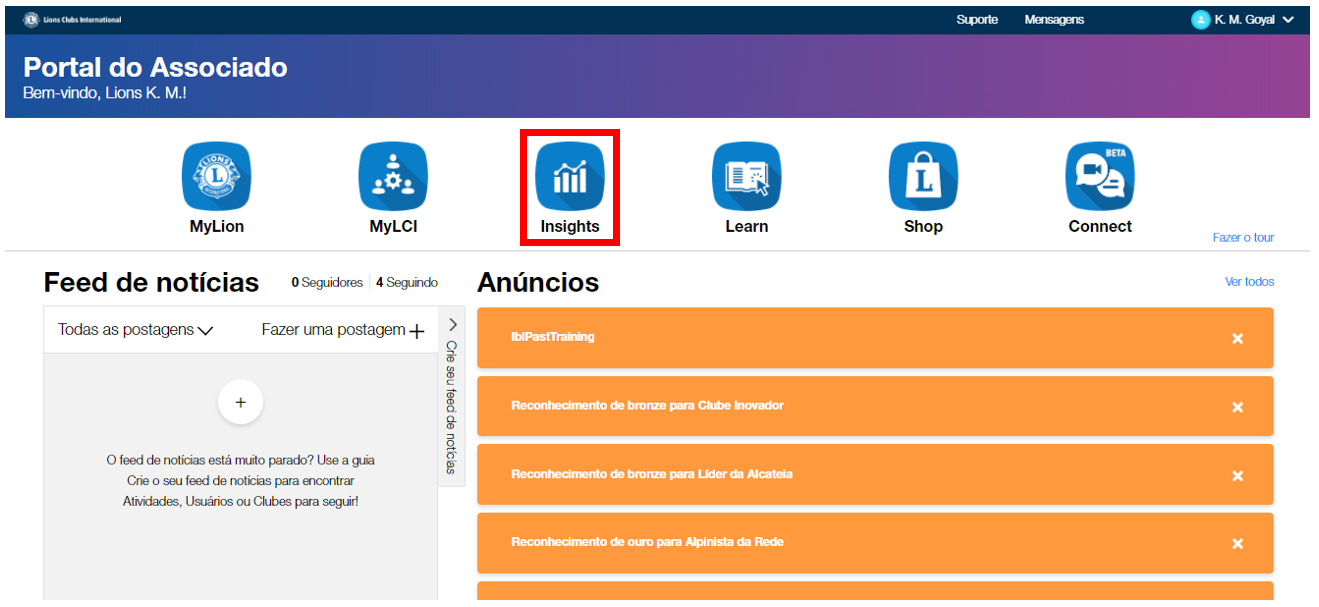View the 0 Seguidores count

tap(327, 283)
